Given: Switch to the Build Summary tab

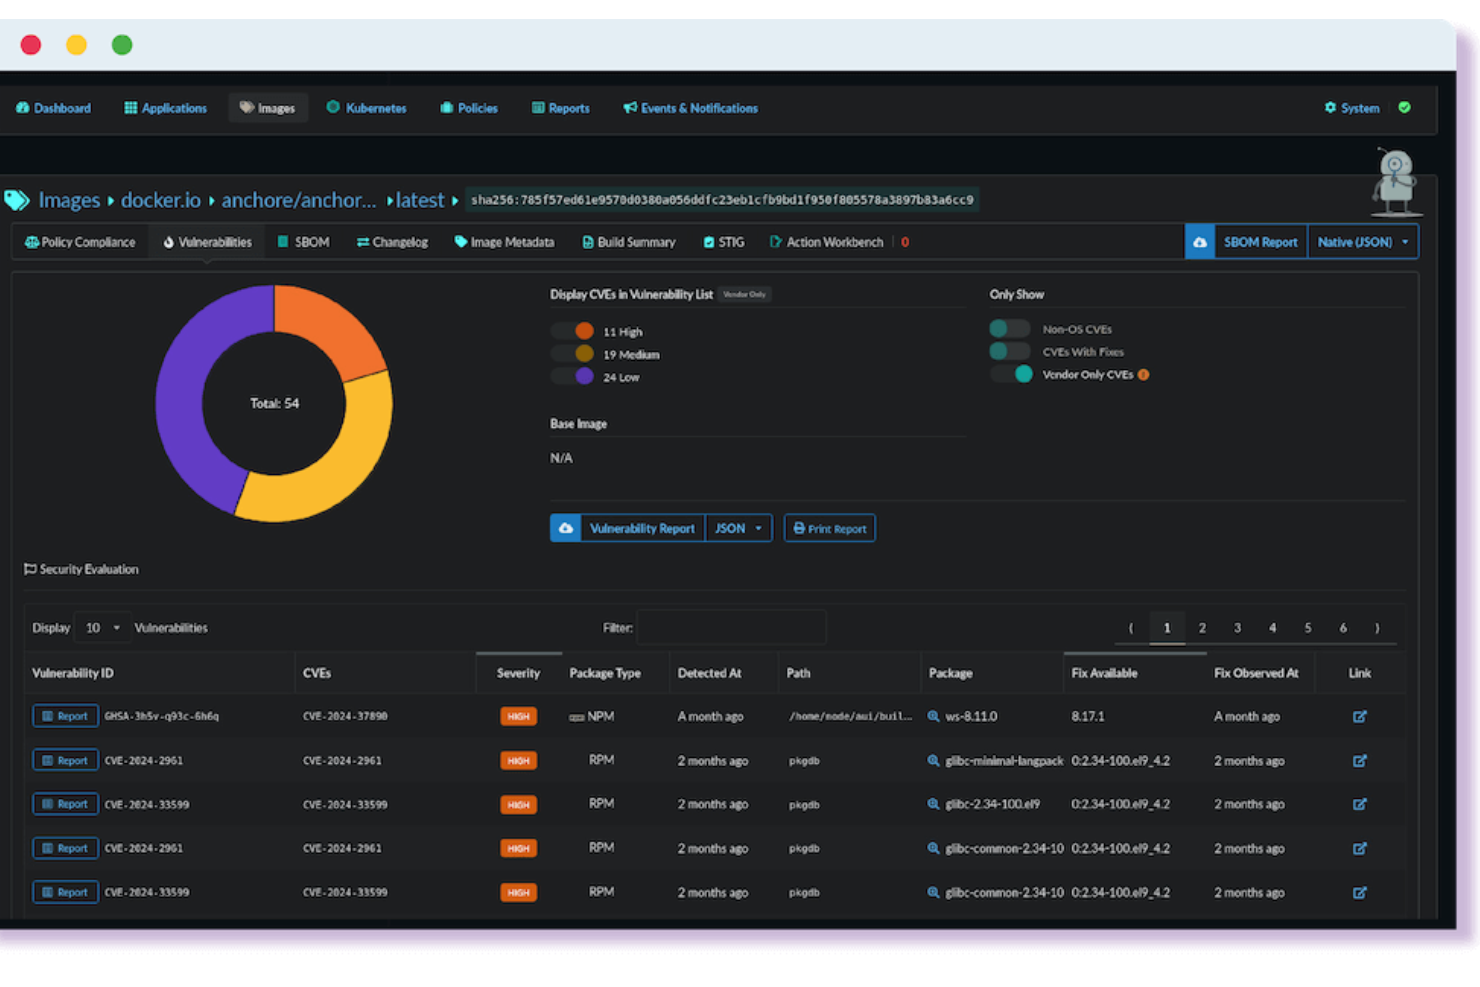Looking at the screenshot, I should point(629,242).
